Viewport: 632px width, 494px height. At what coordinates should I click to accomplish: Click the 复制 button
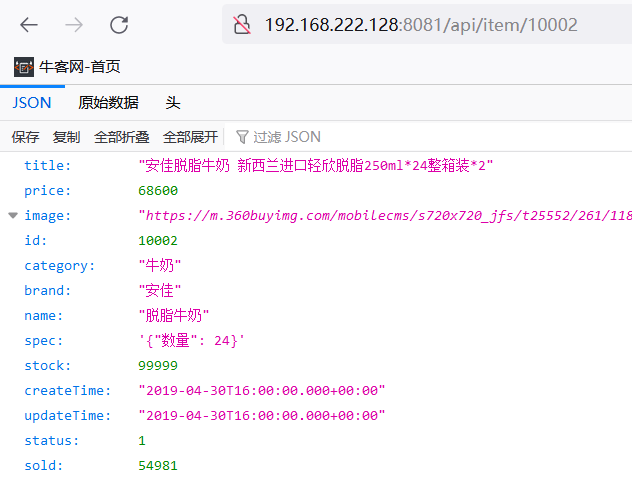tap(67, 137)
